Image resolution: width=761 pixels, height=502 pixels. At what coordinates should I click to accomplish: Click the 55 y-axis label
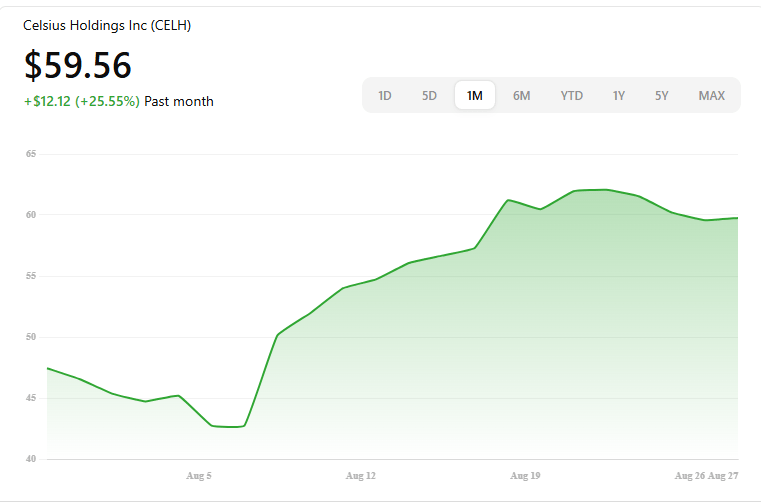click(31, 276)
